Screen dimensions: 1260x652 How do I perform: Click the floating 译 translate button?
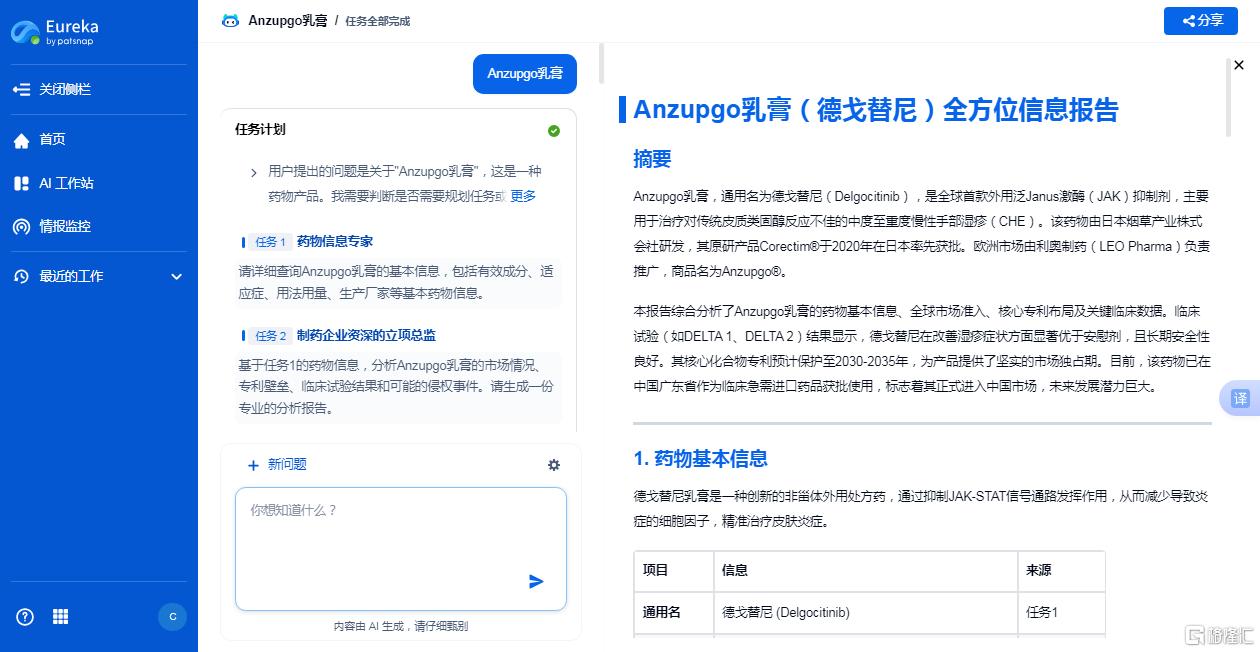coord(1239,399)
